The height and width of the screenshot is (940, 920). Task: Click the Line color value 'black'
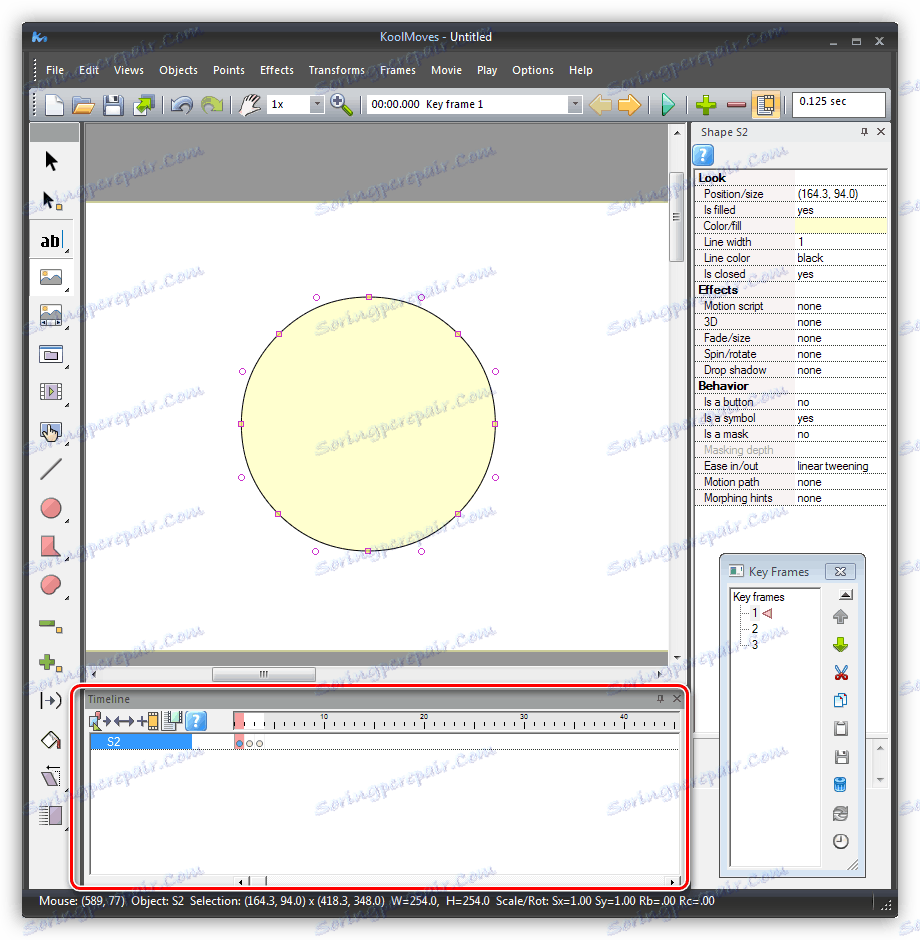810,258
